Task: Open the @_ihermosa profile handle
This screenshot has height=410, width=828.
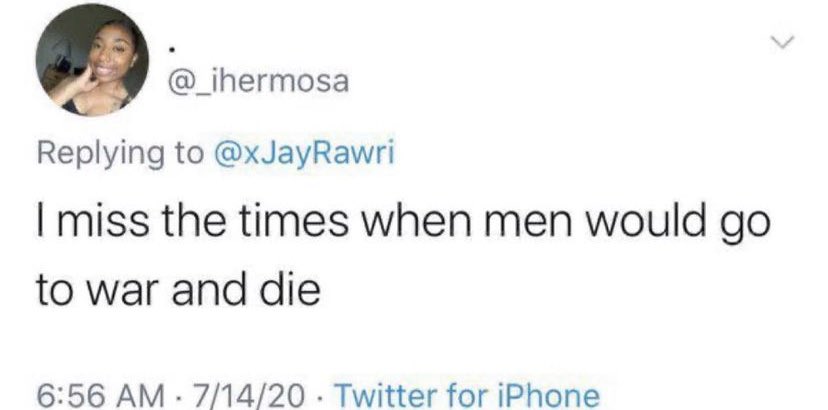Action: coord(258,82)
